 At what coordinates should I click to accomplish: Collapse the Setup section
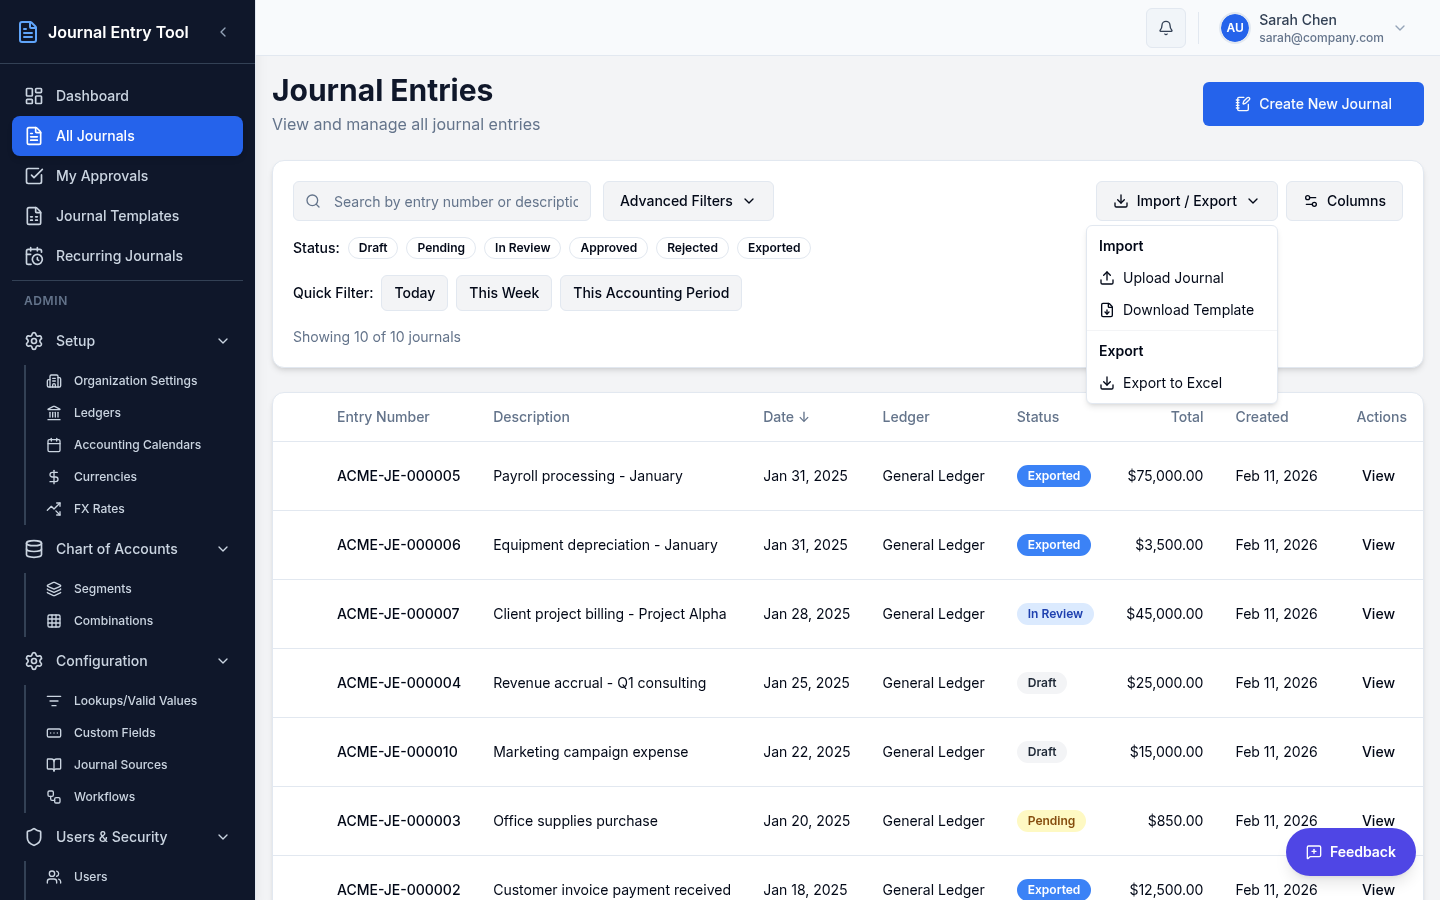(x=222, y=340)
